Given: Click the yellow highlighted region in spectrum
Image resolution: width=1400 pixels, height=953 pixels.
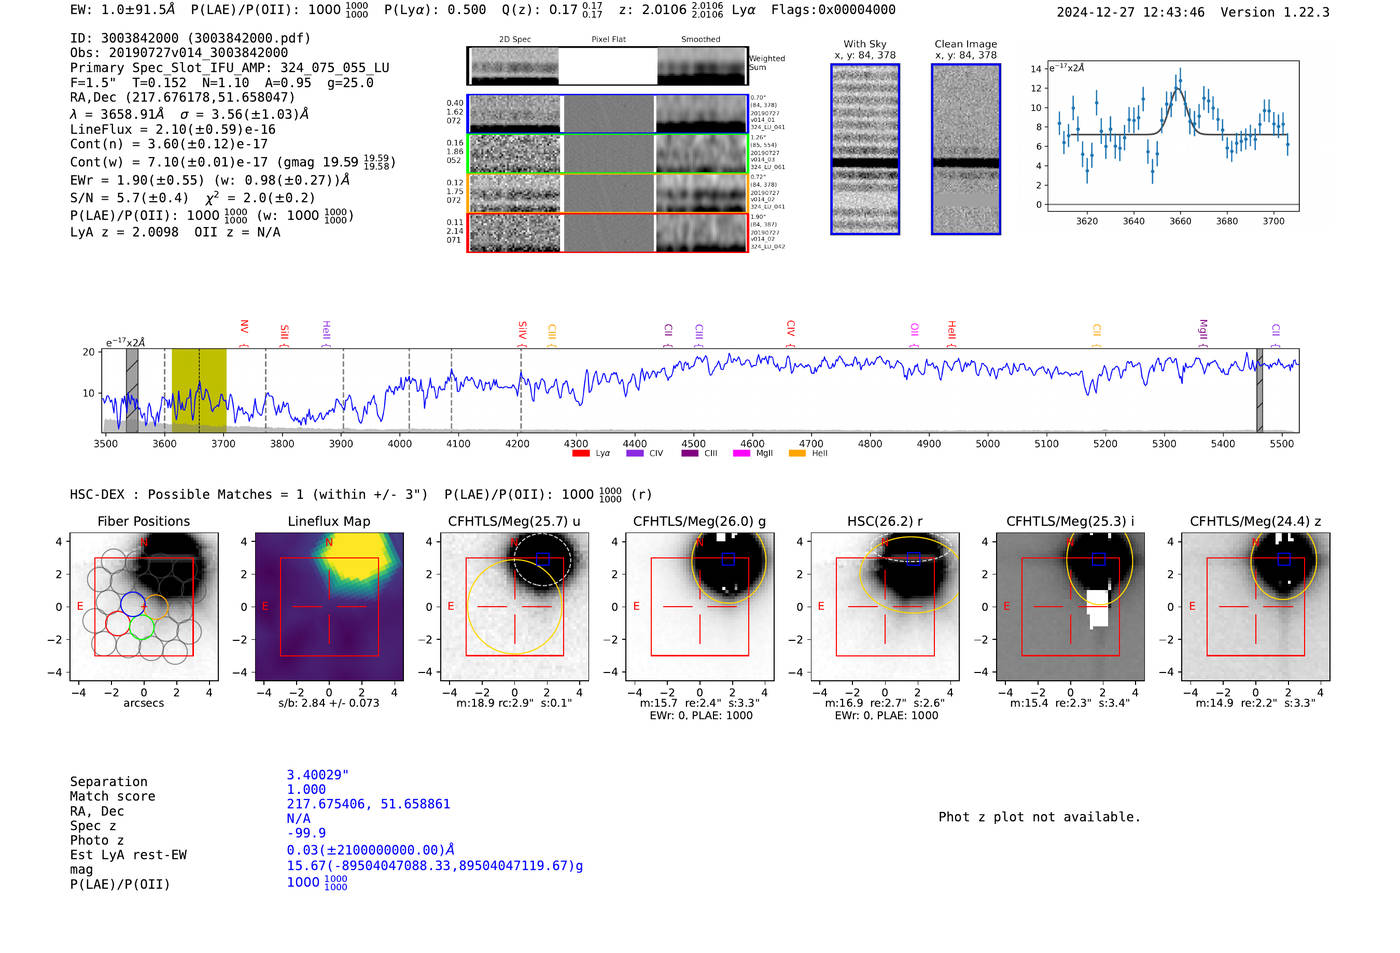Looking at the screenshot, I should tap(199, 390).
